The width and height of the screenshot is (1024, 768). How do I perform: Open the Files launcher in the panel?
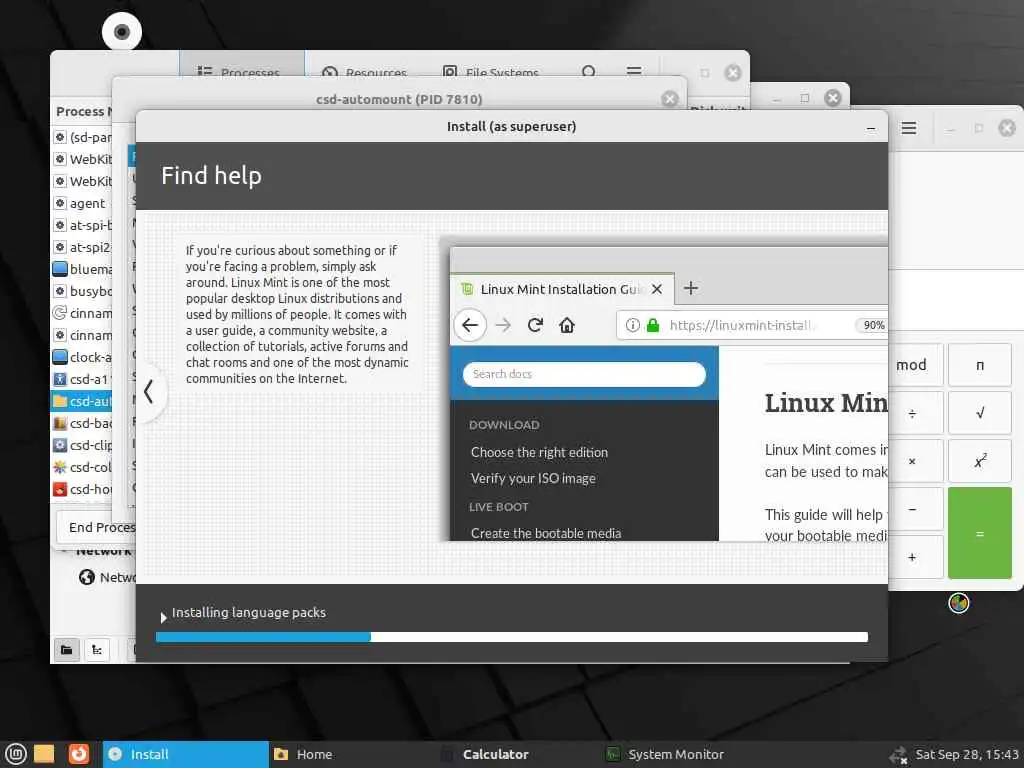tap(44, 754)
